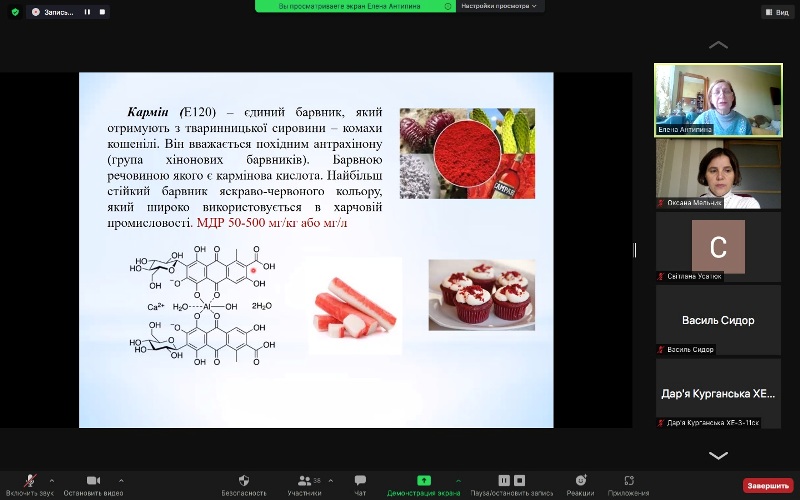Screen dimensions: 800x500
Task: Expand screen share options arrow
Action: (458, 481)
